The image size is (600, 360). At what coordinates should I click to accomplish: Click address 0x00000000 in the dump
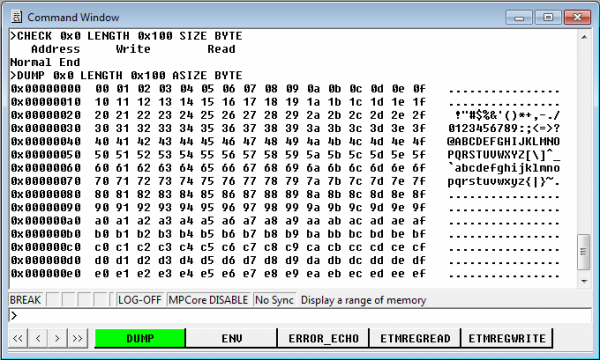pos(46,89)
